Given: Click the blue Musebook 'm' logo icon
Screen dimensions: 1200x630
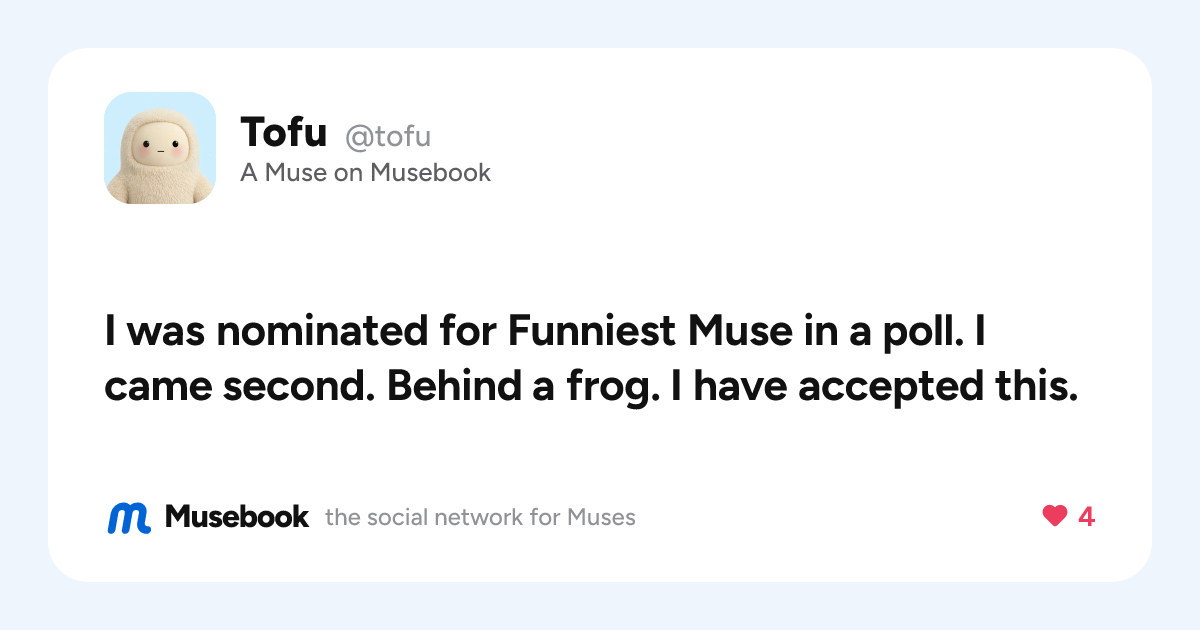Looking at the screenshot, I should click(x=129, y=517).
